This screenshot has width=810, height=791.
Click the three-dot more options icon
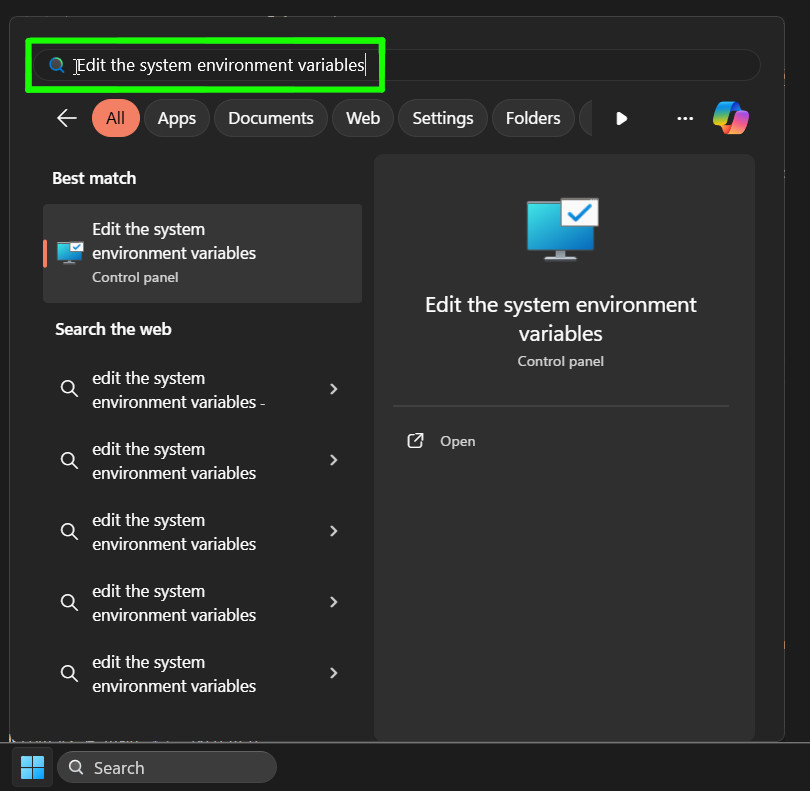[x=685, y=118]
